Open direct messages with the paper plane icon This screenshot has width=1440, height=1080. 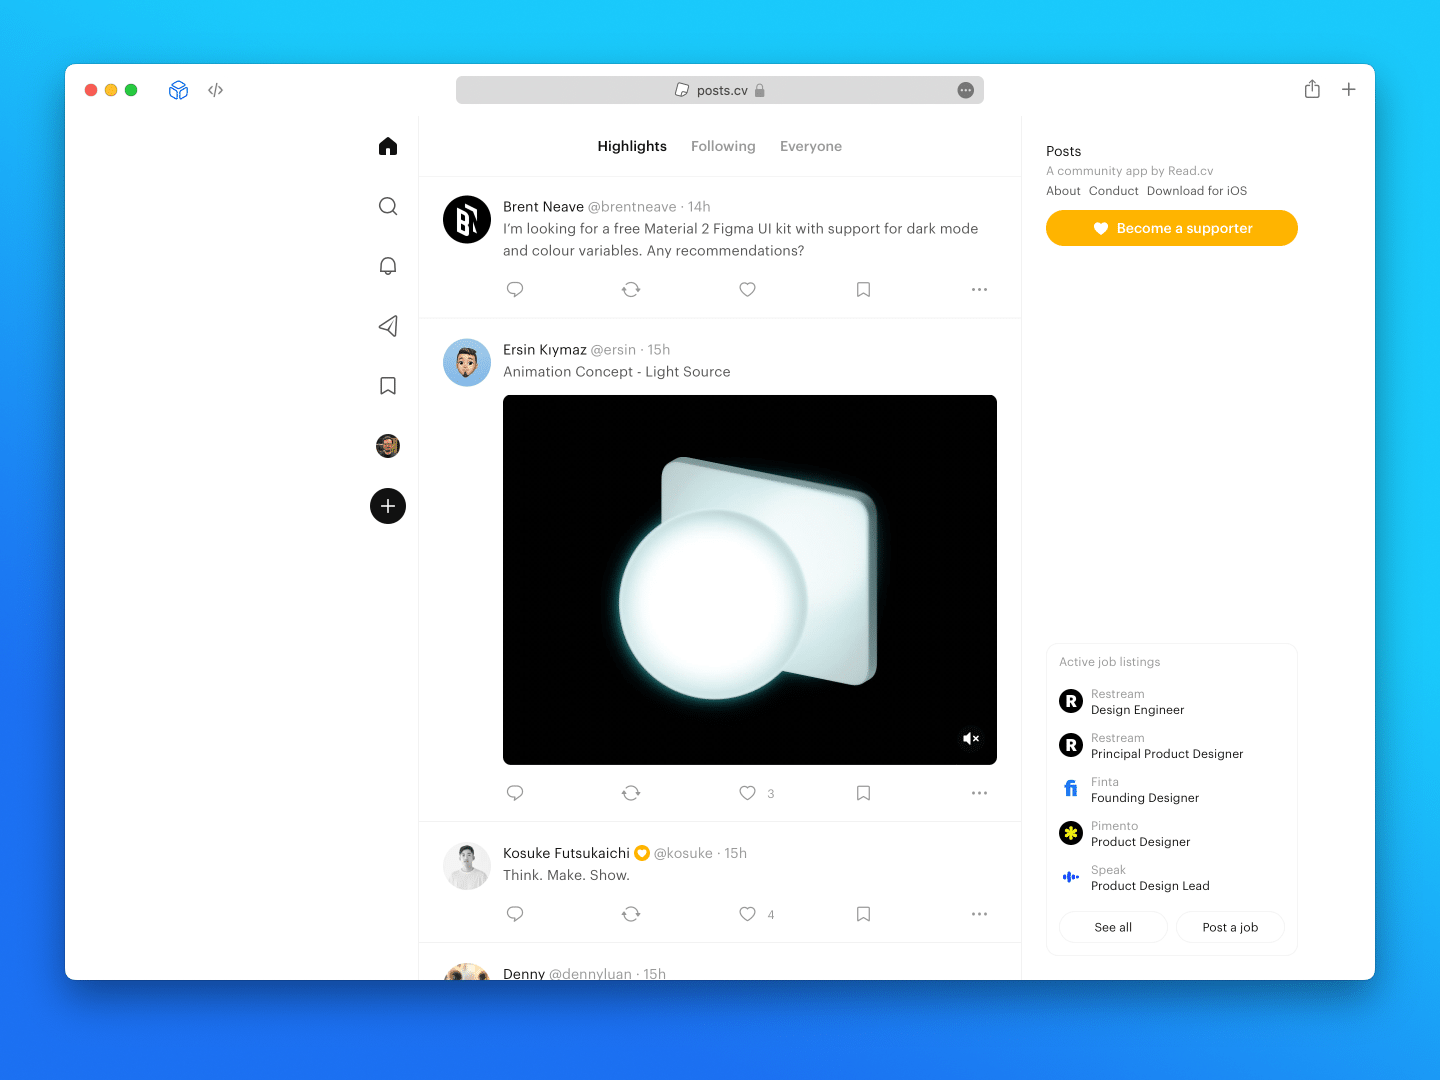(387, 326)
